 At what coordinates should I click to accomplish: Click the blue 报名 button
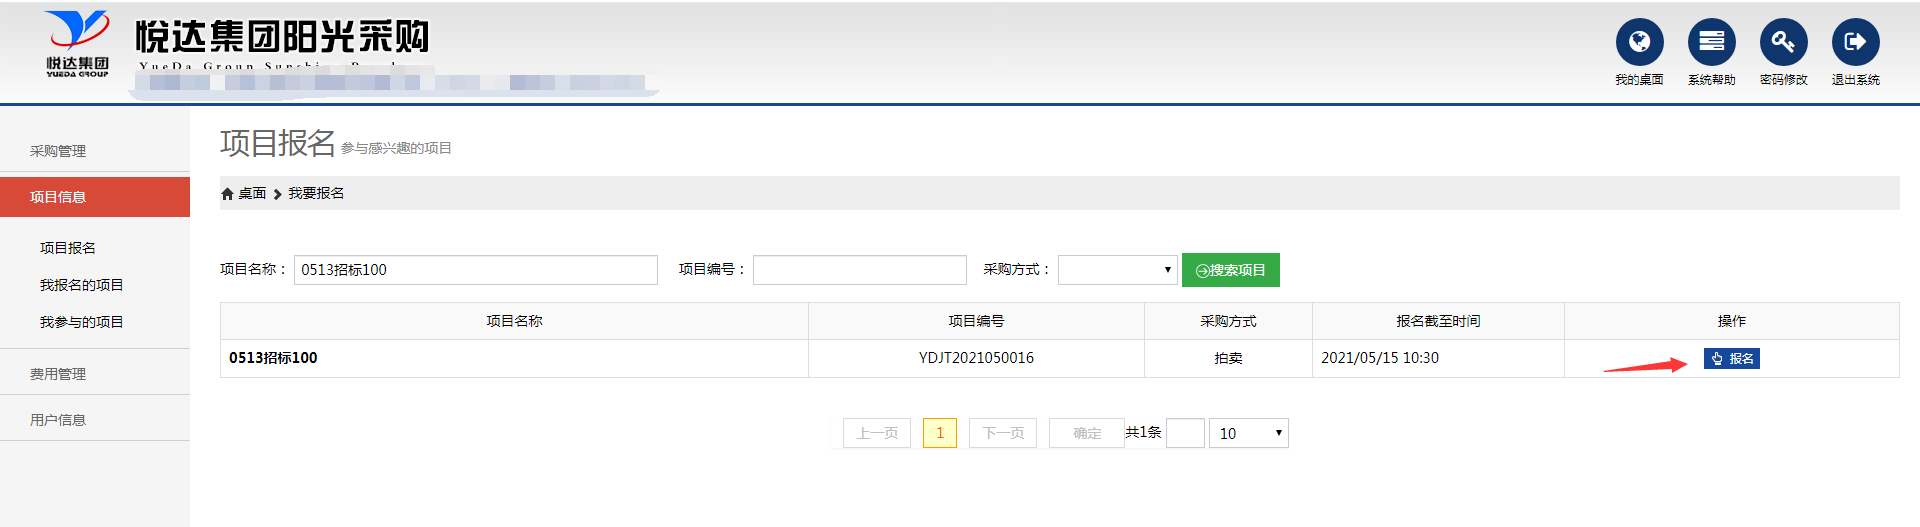(1731, 359)
